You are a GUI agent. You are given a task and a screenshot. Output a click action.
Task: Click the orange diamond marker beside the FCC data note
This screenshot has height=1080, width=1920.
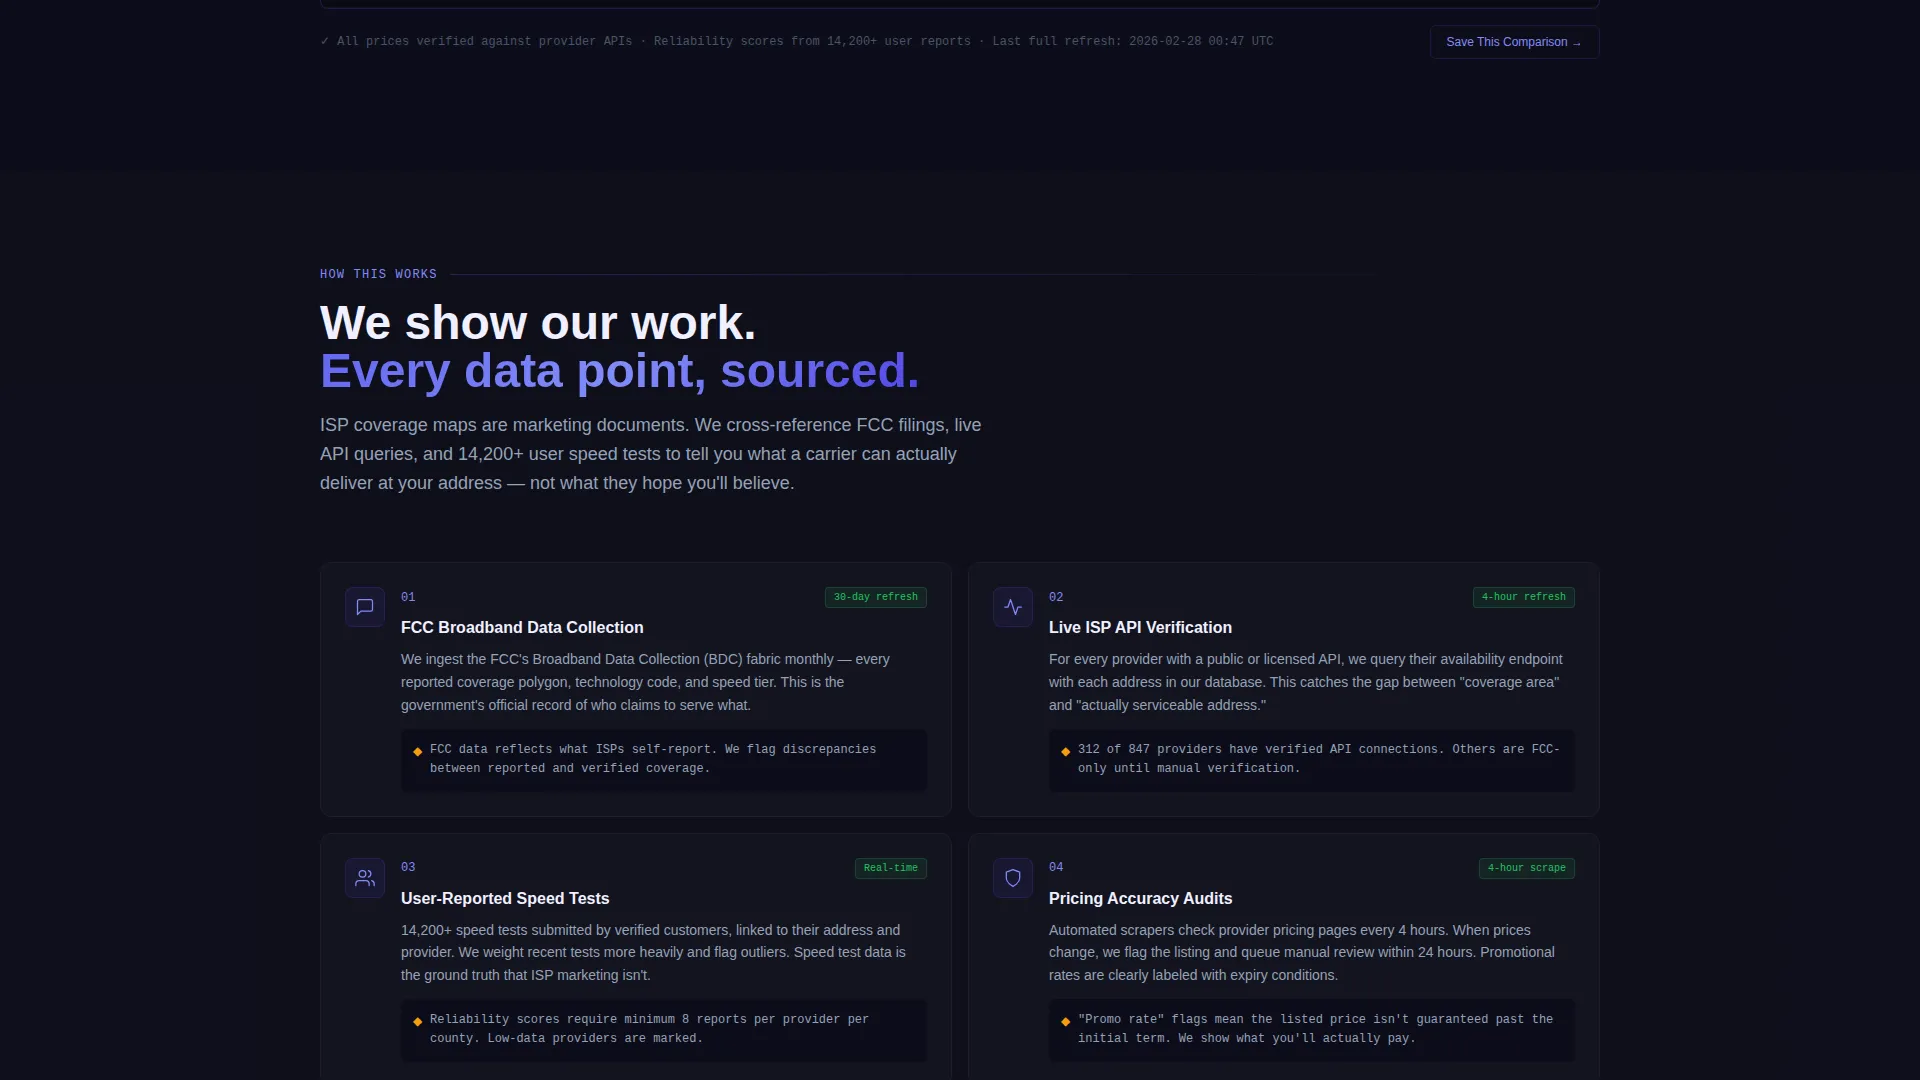coord(418,752)
